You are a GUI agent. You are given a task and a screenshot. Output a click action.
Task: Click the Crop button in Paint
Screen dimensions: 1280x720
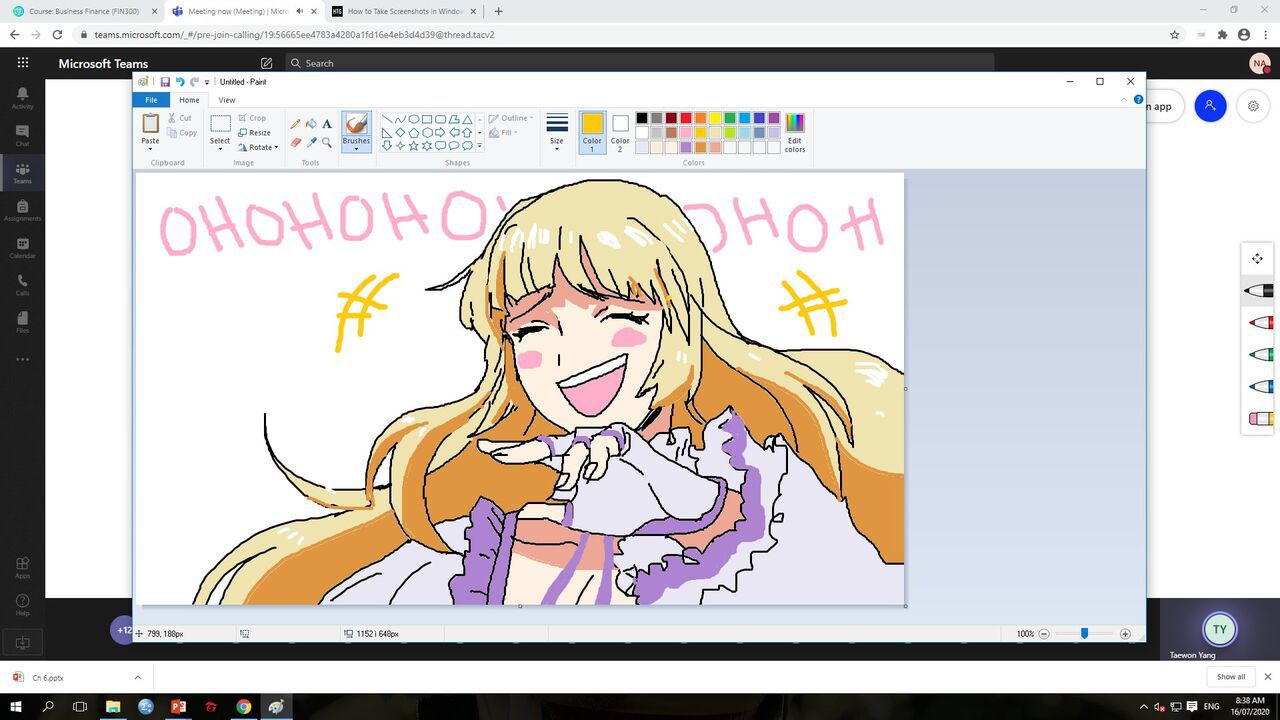click(x=253, y=118)
